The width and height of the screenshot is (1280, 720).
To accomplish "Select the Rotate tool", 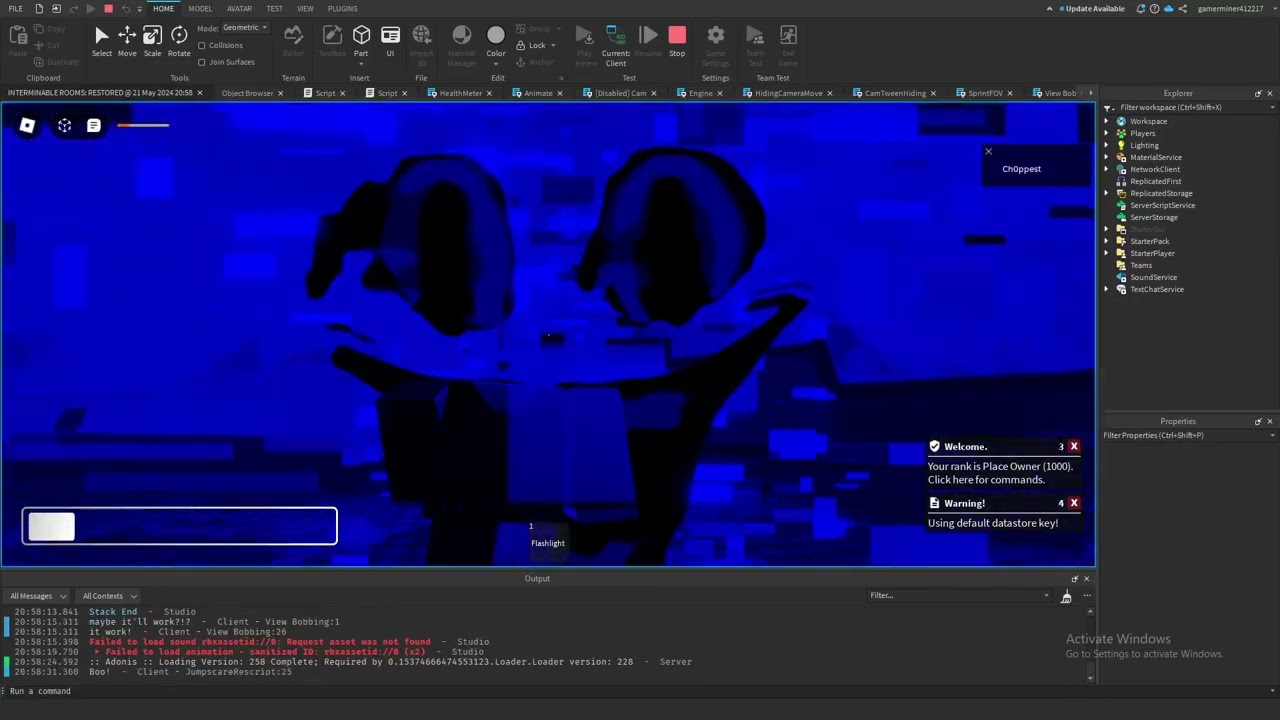I will (x=179, y=41).
